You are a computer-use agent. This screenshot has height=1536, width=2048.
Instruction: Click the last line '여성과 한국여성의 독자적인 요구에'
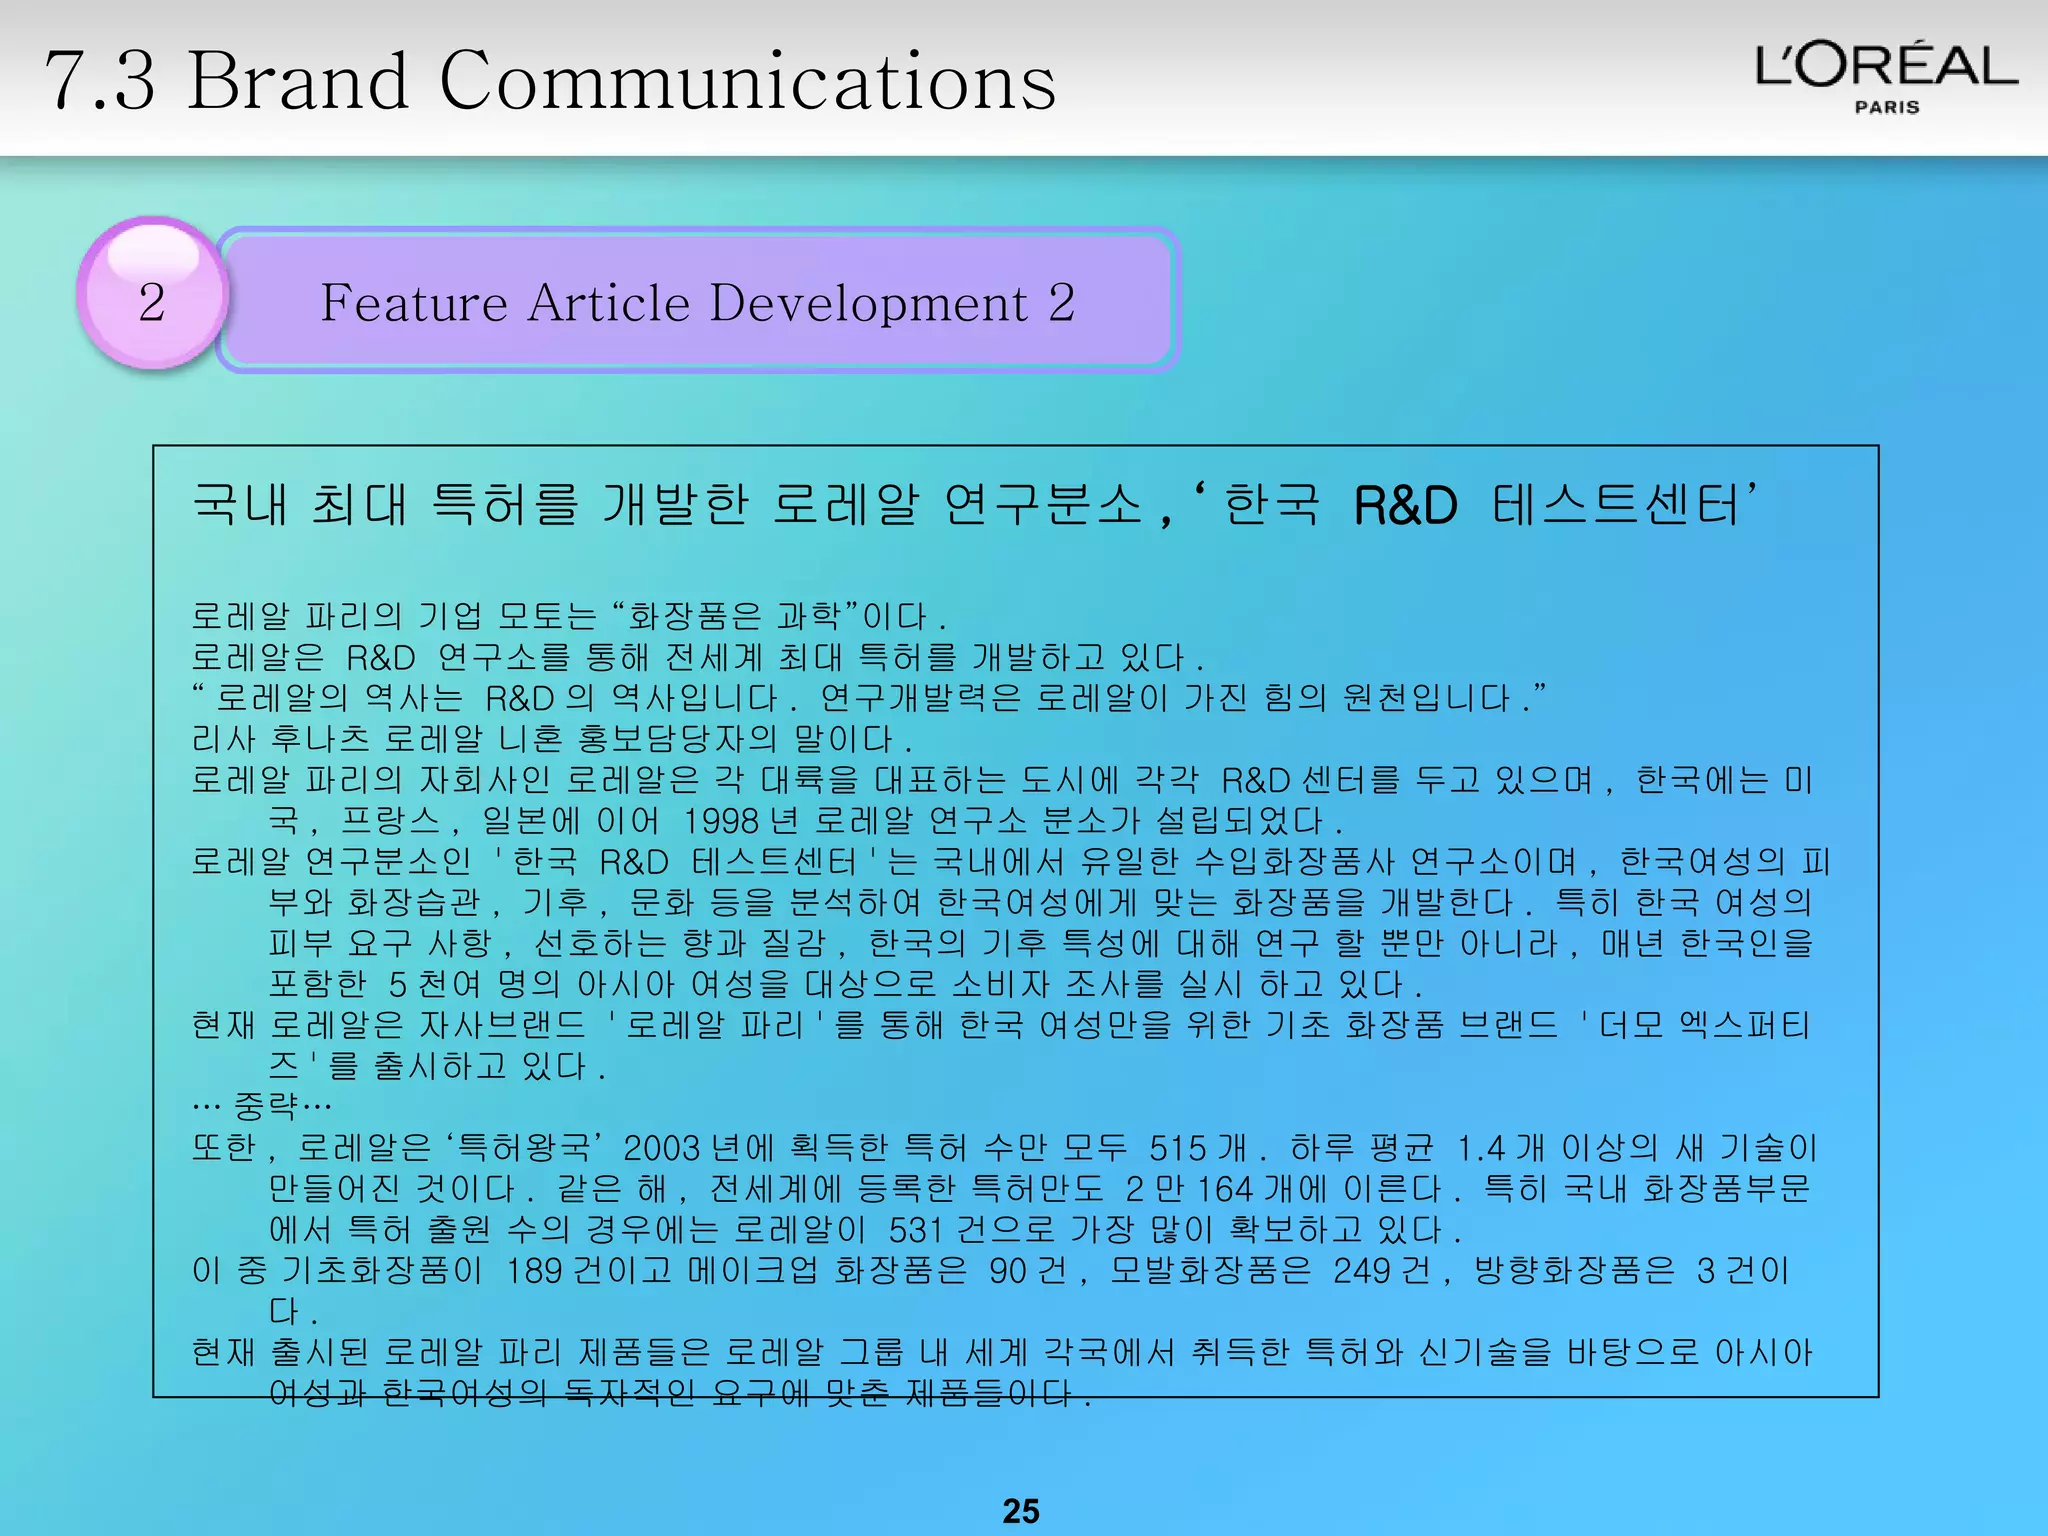pos(680,1393)
